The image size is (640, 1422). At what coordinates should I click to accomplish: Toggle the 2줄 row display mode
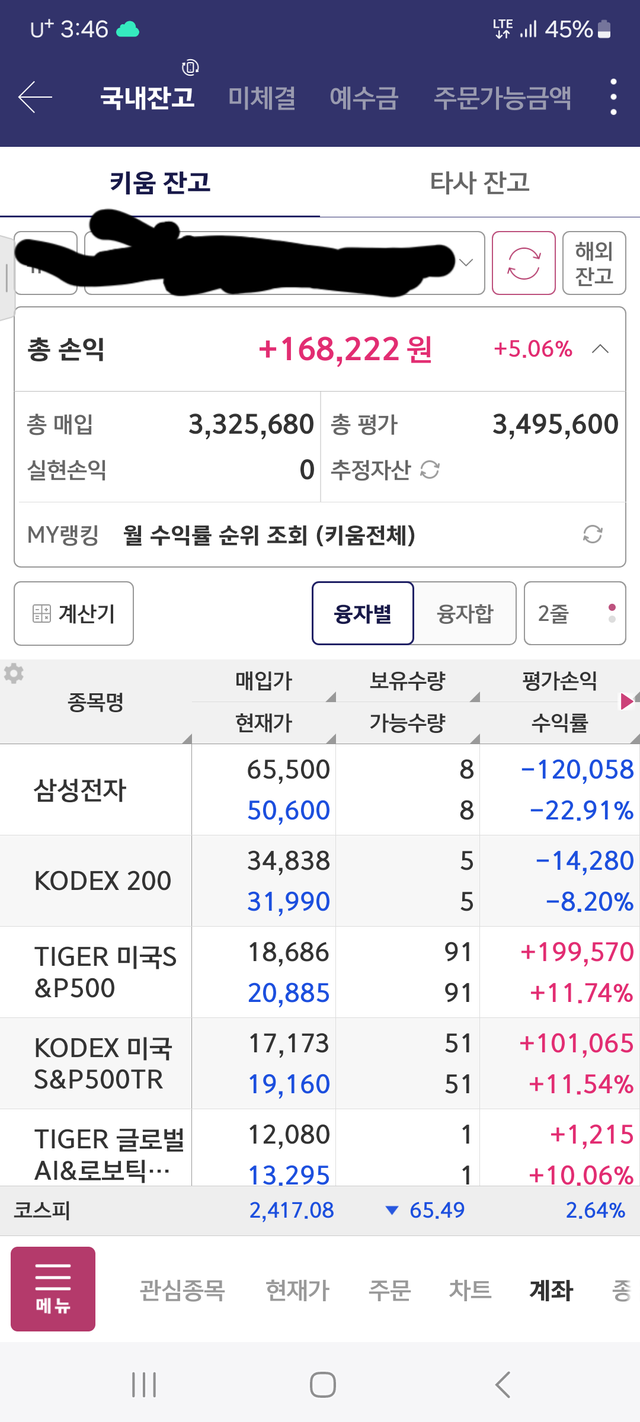click(x=575, y=613)
